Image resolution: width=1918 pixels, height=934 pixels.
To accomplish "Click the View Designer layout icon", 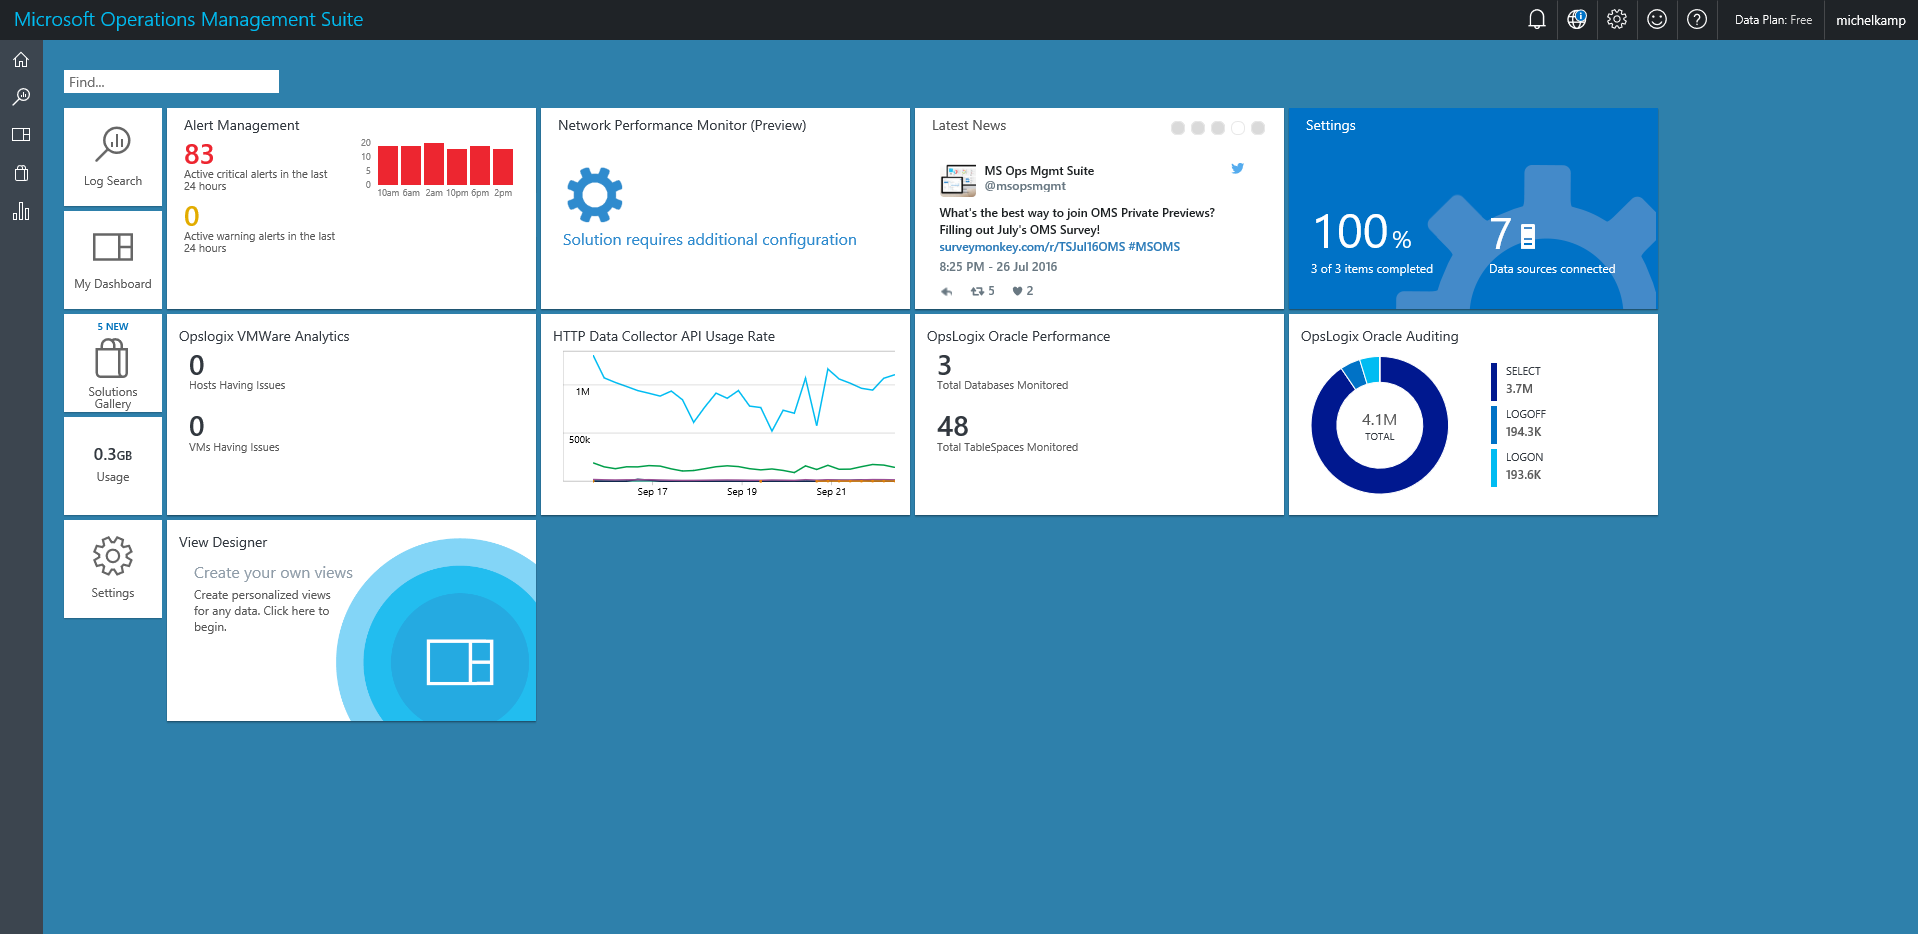I will click(460, 662).
